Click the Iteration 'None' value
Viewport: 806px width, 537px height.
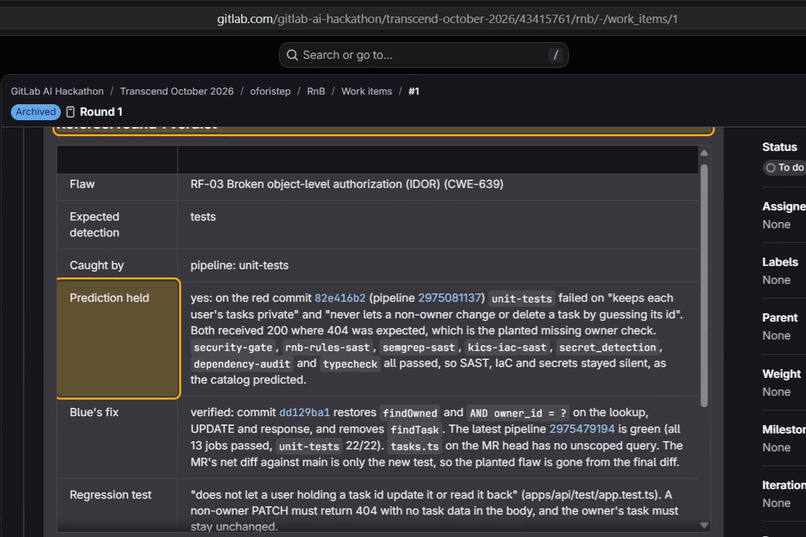tap(776, 503)
